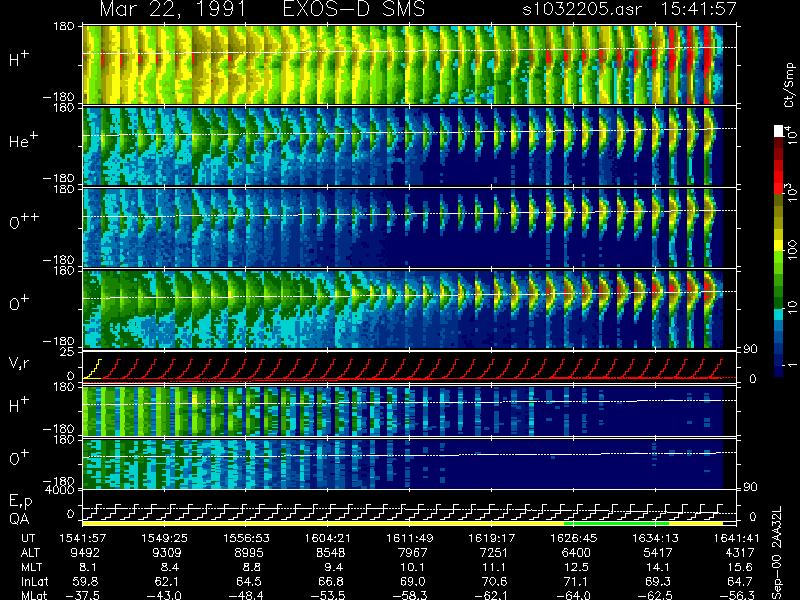Click the green segment of the QA bar
This screenshot has width=800, height=600.
click(616, 523)
